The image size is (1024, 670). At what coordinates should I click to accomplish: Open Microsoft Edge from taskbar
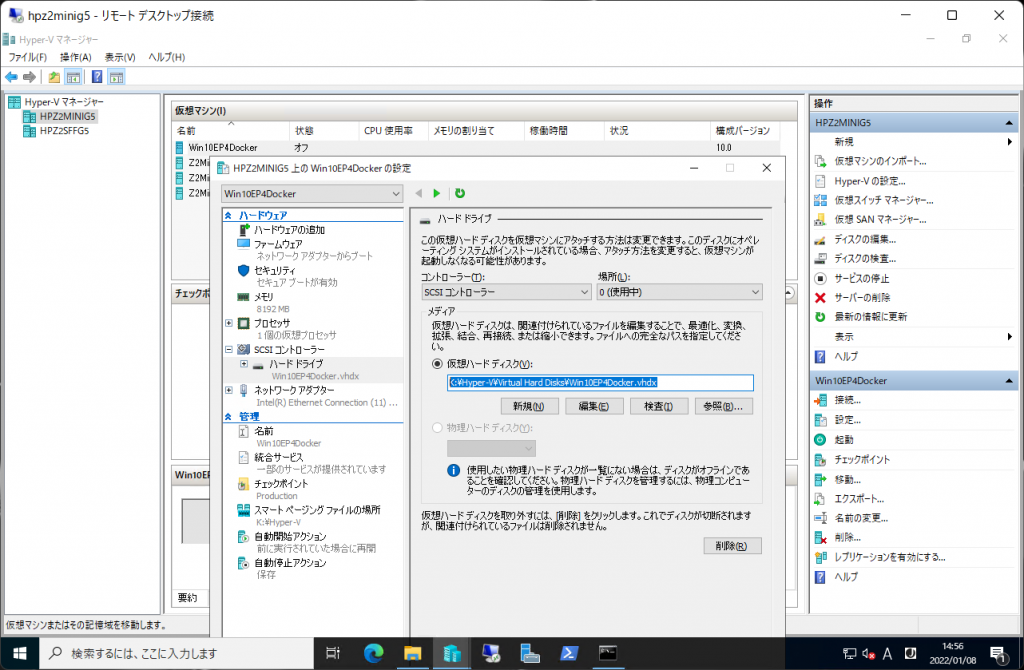click(374, 653)
